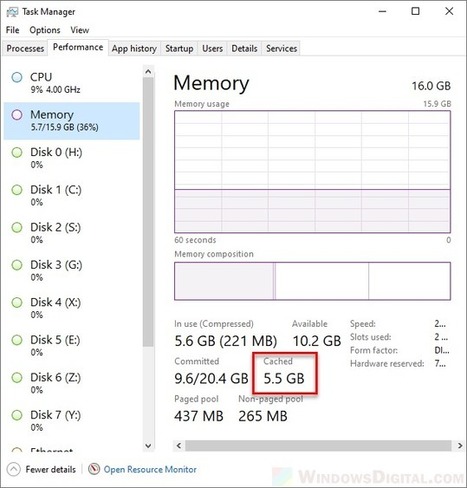Image resolution: width=467 pixels, height=488 pixels.
Task: Open the Options menu
Action: pyautogui.click(x=45, y=30)
